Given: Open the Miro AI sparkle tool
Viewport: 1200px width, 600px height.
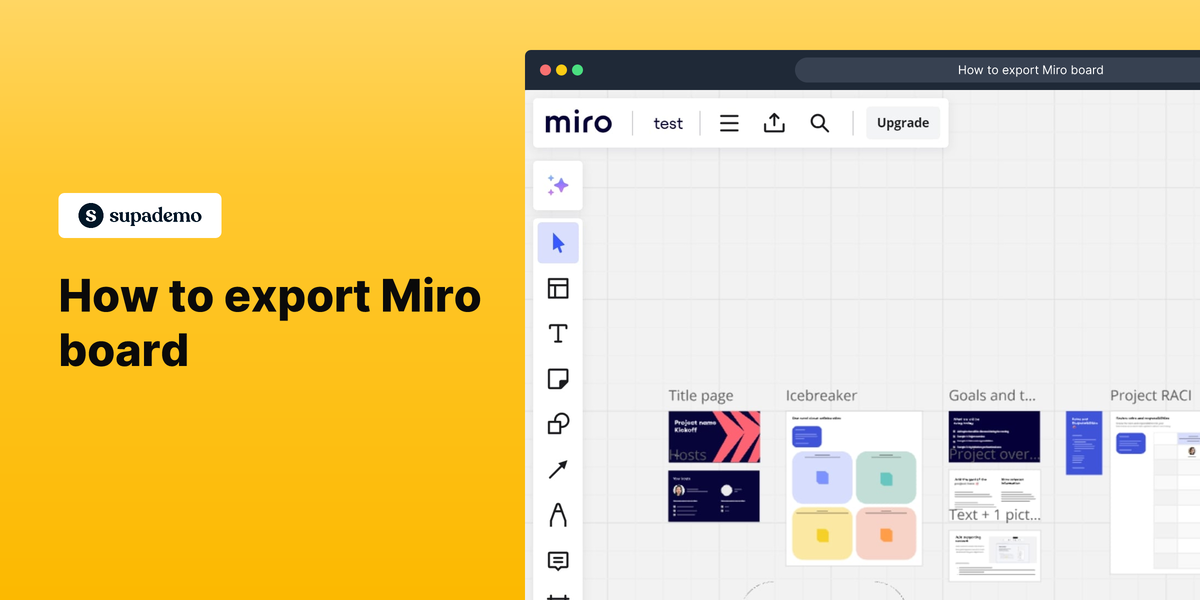Looking at the screenshot, I should [x=558, y=185].
